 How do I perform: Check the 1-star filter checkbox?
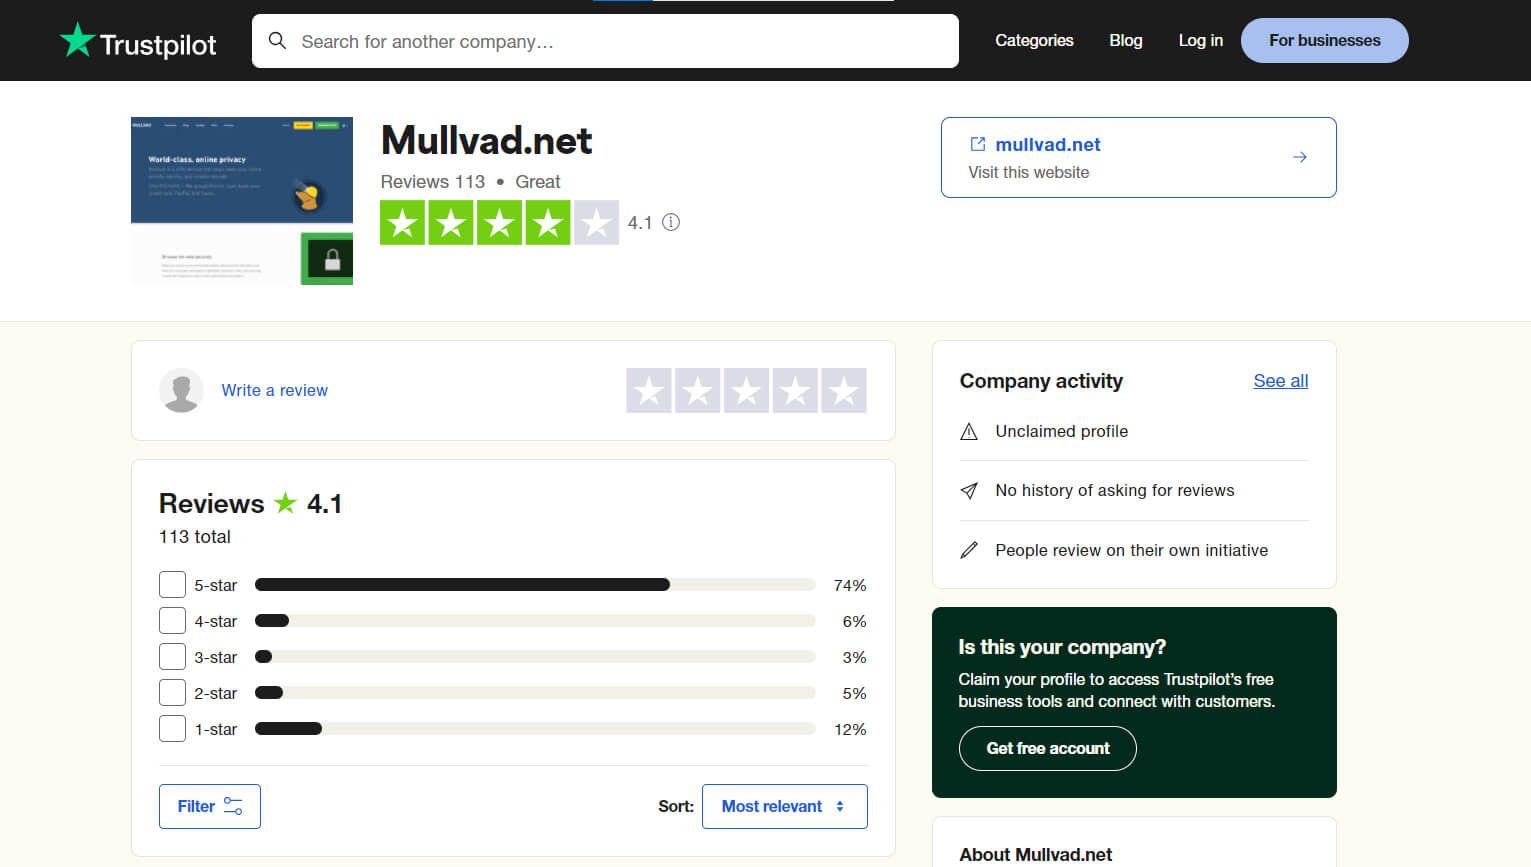[172, 728]
